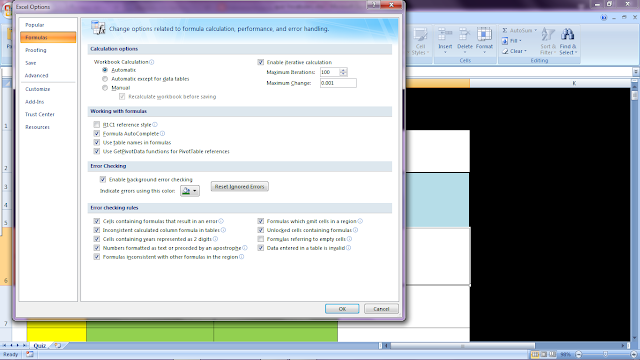Select Automatic workbook calculation

tap(105, 70)
